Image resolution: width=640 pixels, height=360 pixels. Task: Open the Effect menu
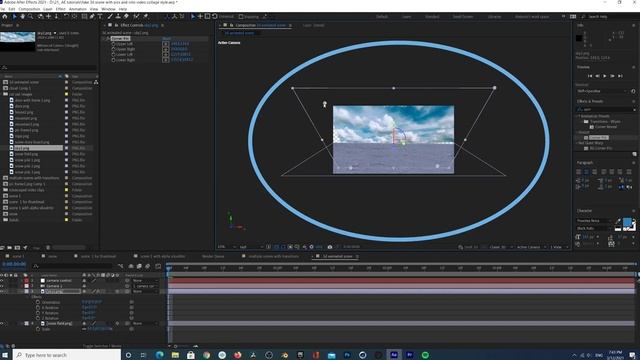[60, 9]
